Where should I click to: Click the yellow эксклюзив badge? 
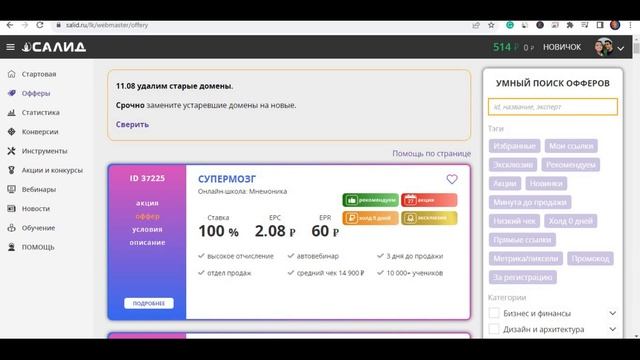coord(429,218)
